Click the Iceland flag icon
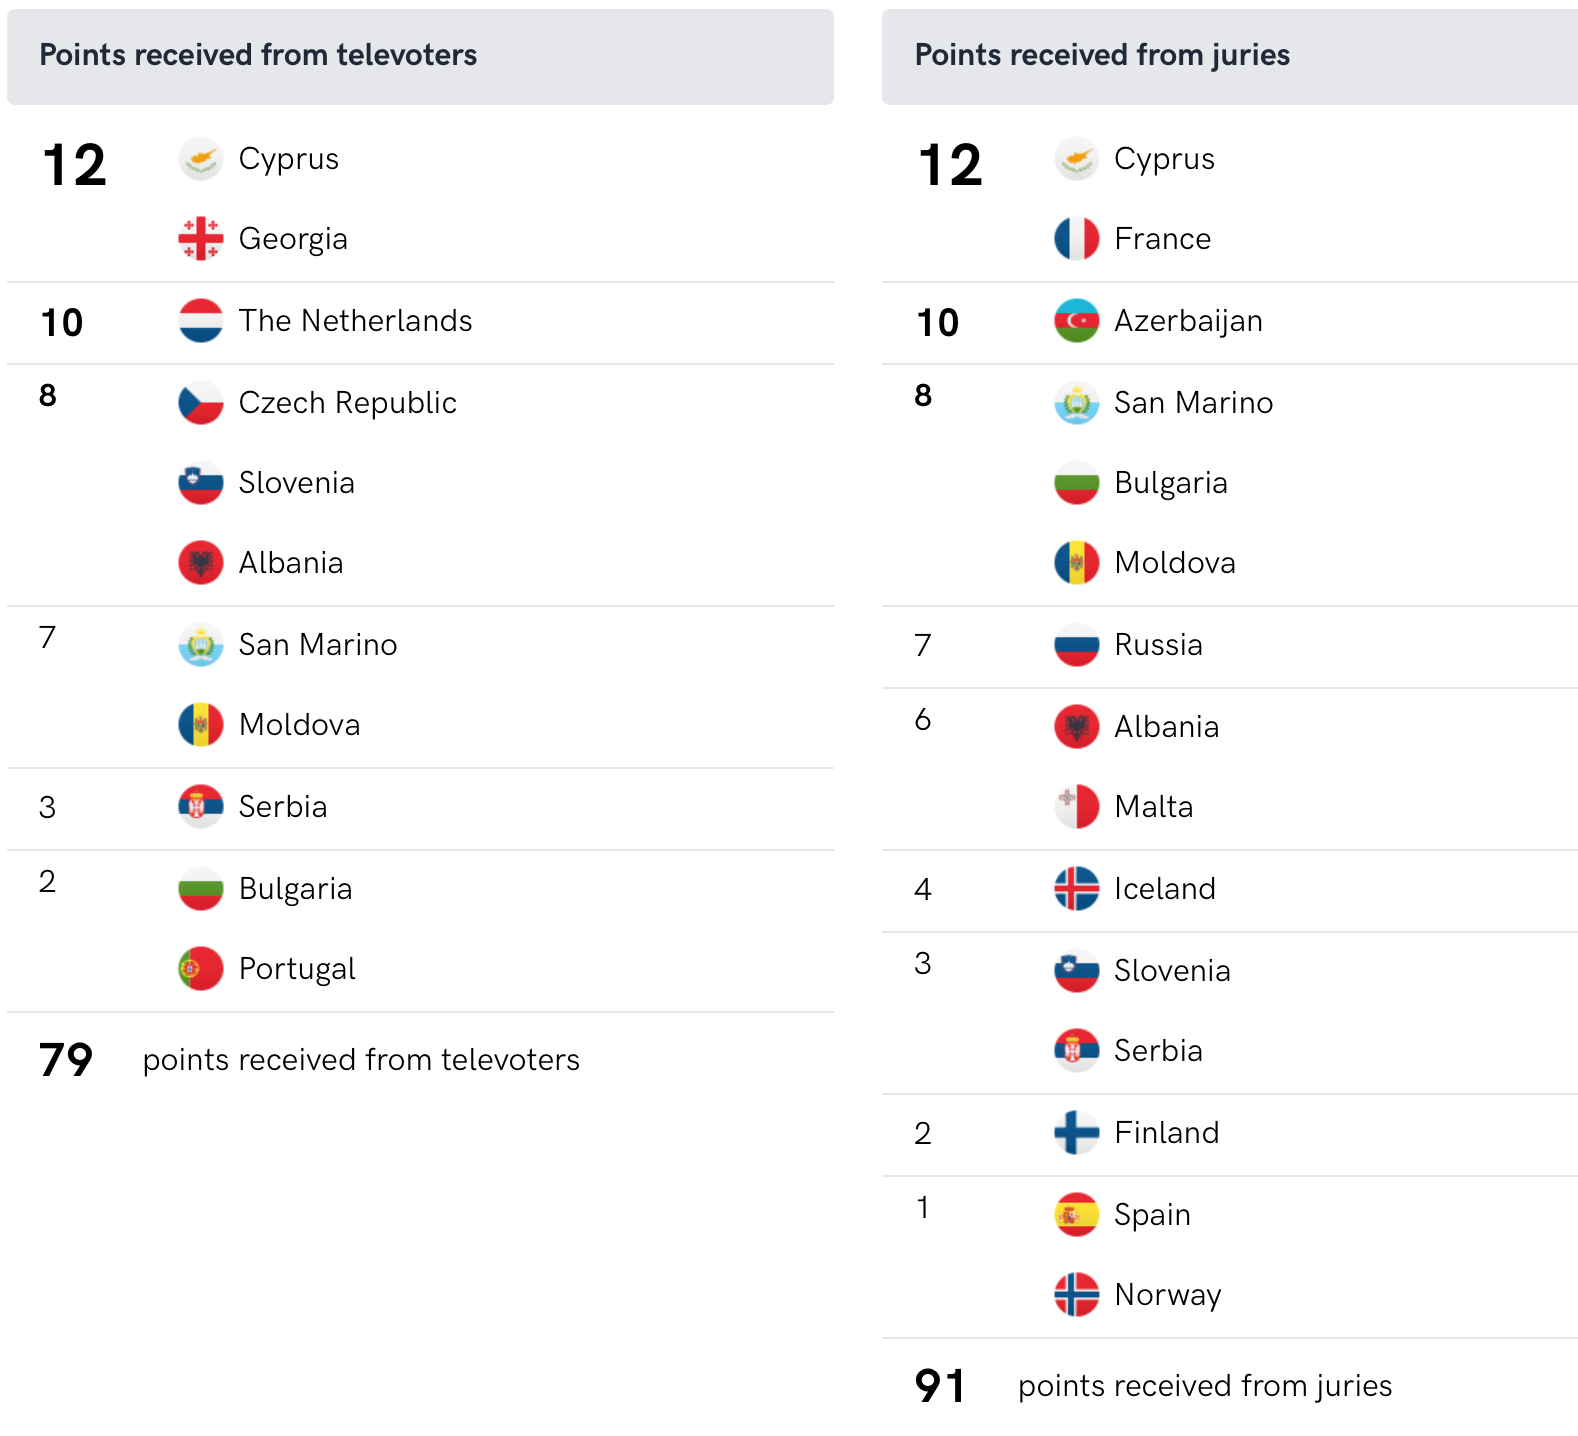This screenshot has height=1436, width=1578. [x=1076, y=889]
